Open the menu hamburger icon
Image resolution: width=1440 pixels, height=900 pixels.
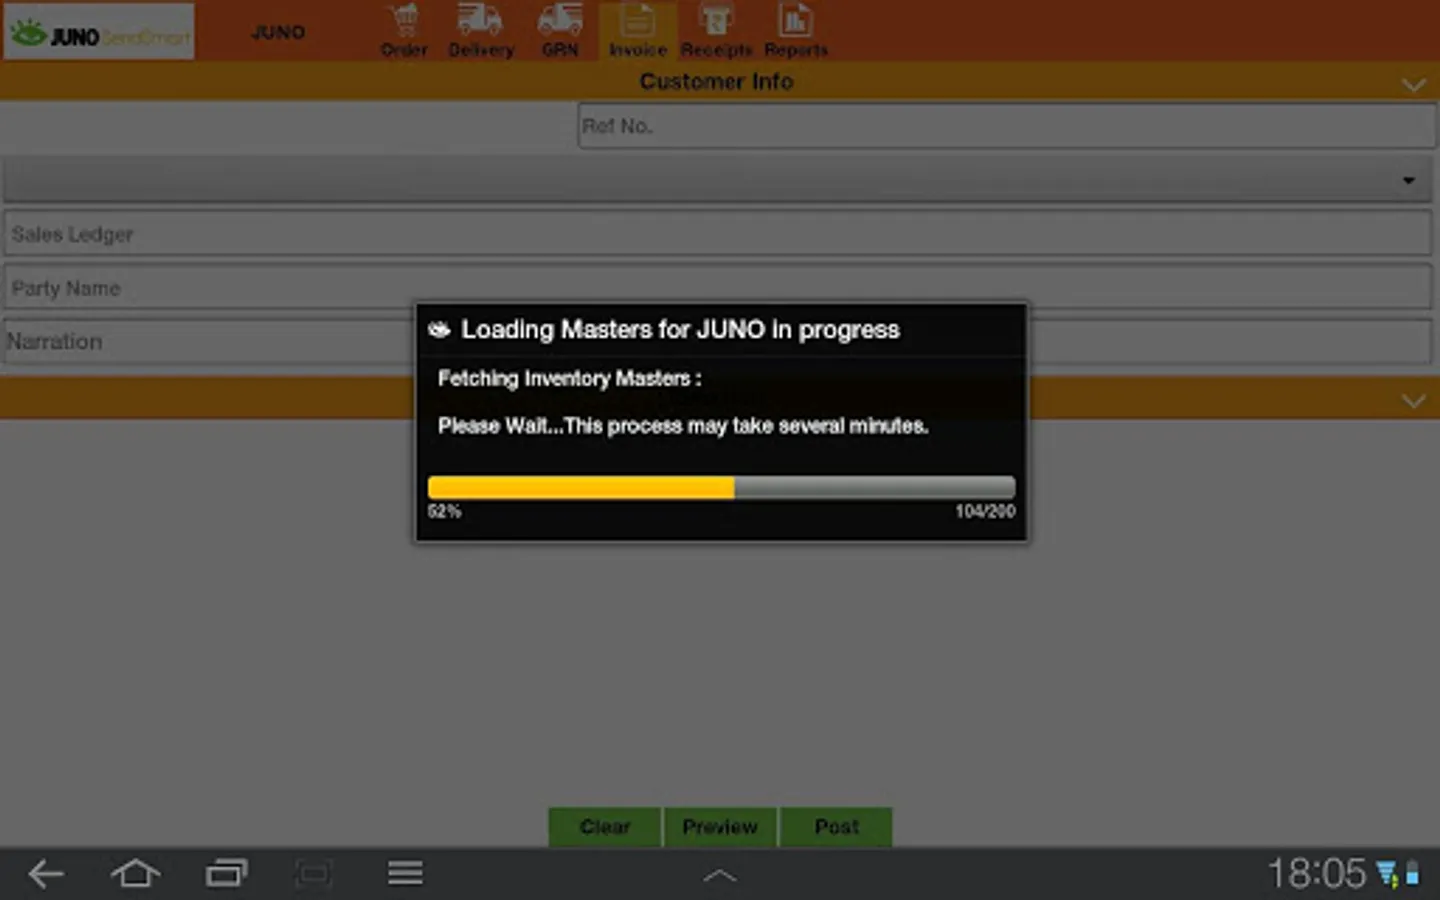click(405, 873)
